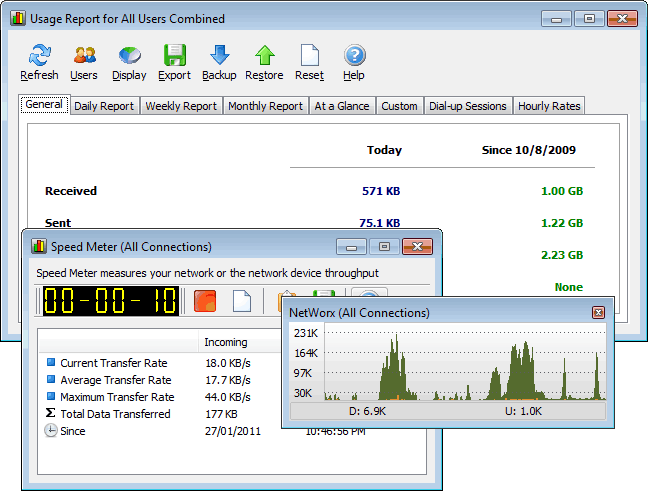Click the 1.22 GB sent total

562,223
